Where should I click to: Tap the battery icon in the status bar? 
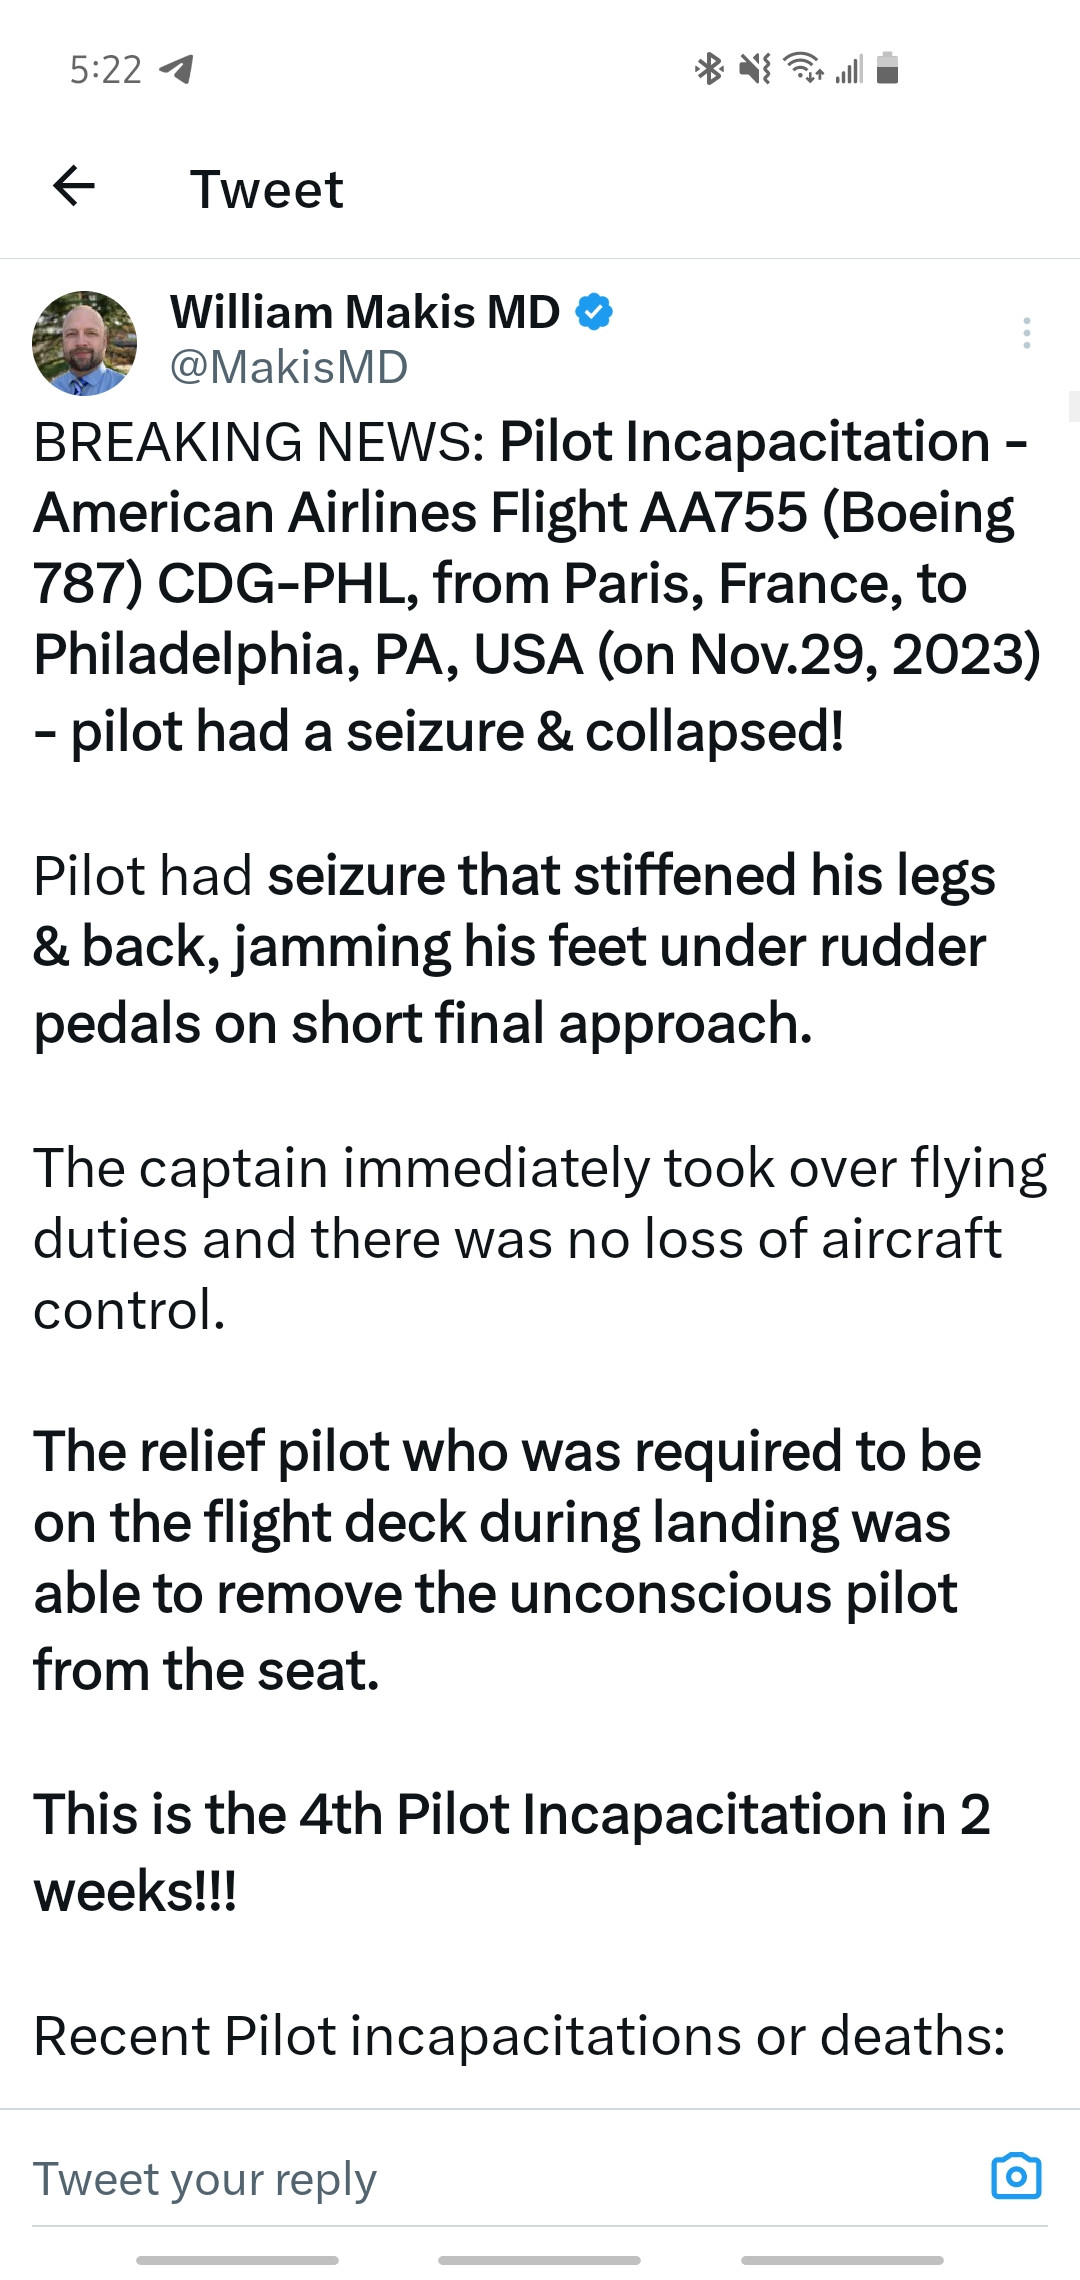pos(887,69)
